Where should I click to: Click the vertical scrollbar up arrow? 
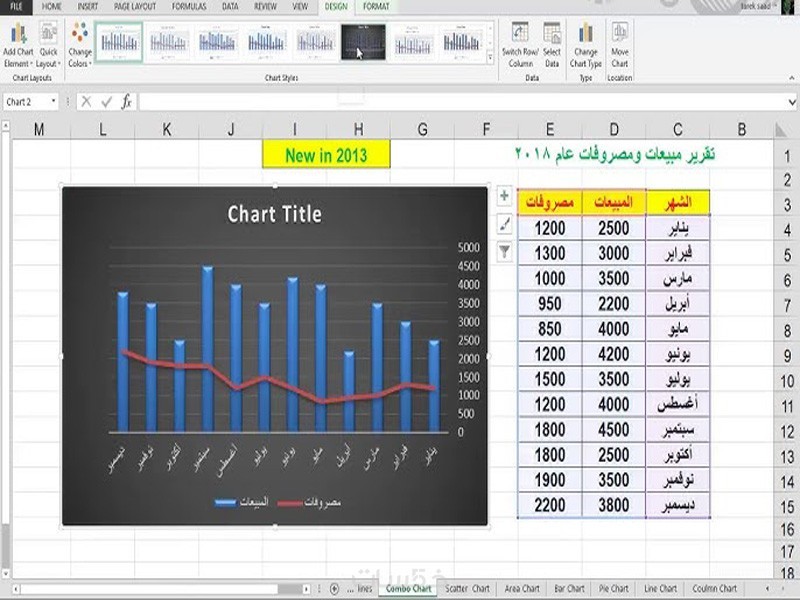pyautogui.click(x=6, y=125)
